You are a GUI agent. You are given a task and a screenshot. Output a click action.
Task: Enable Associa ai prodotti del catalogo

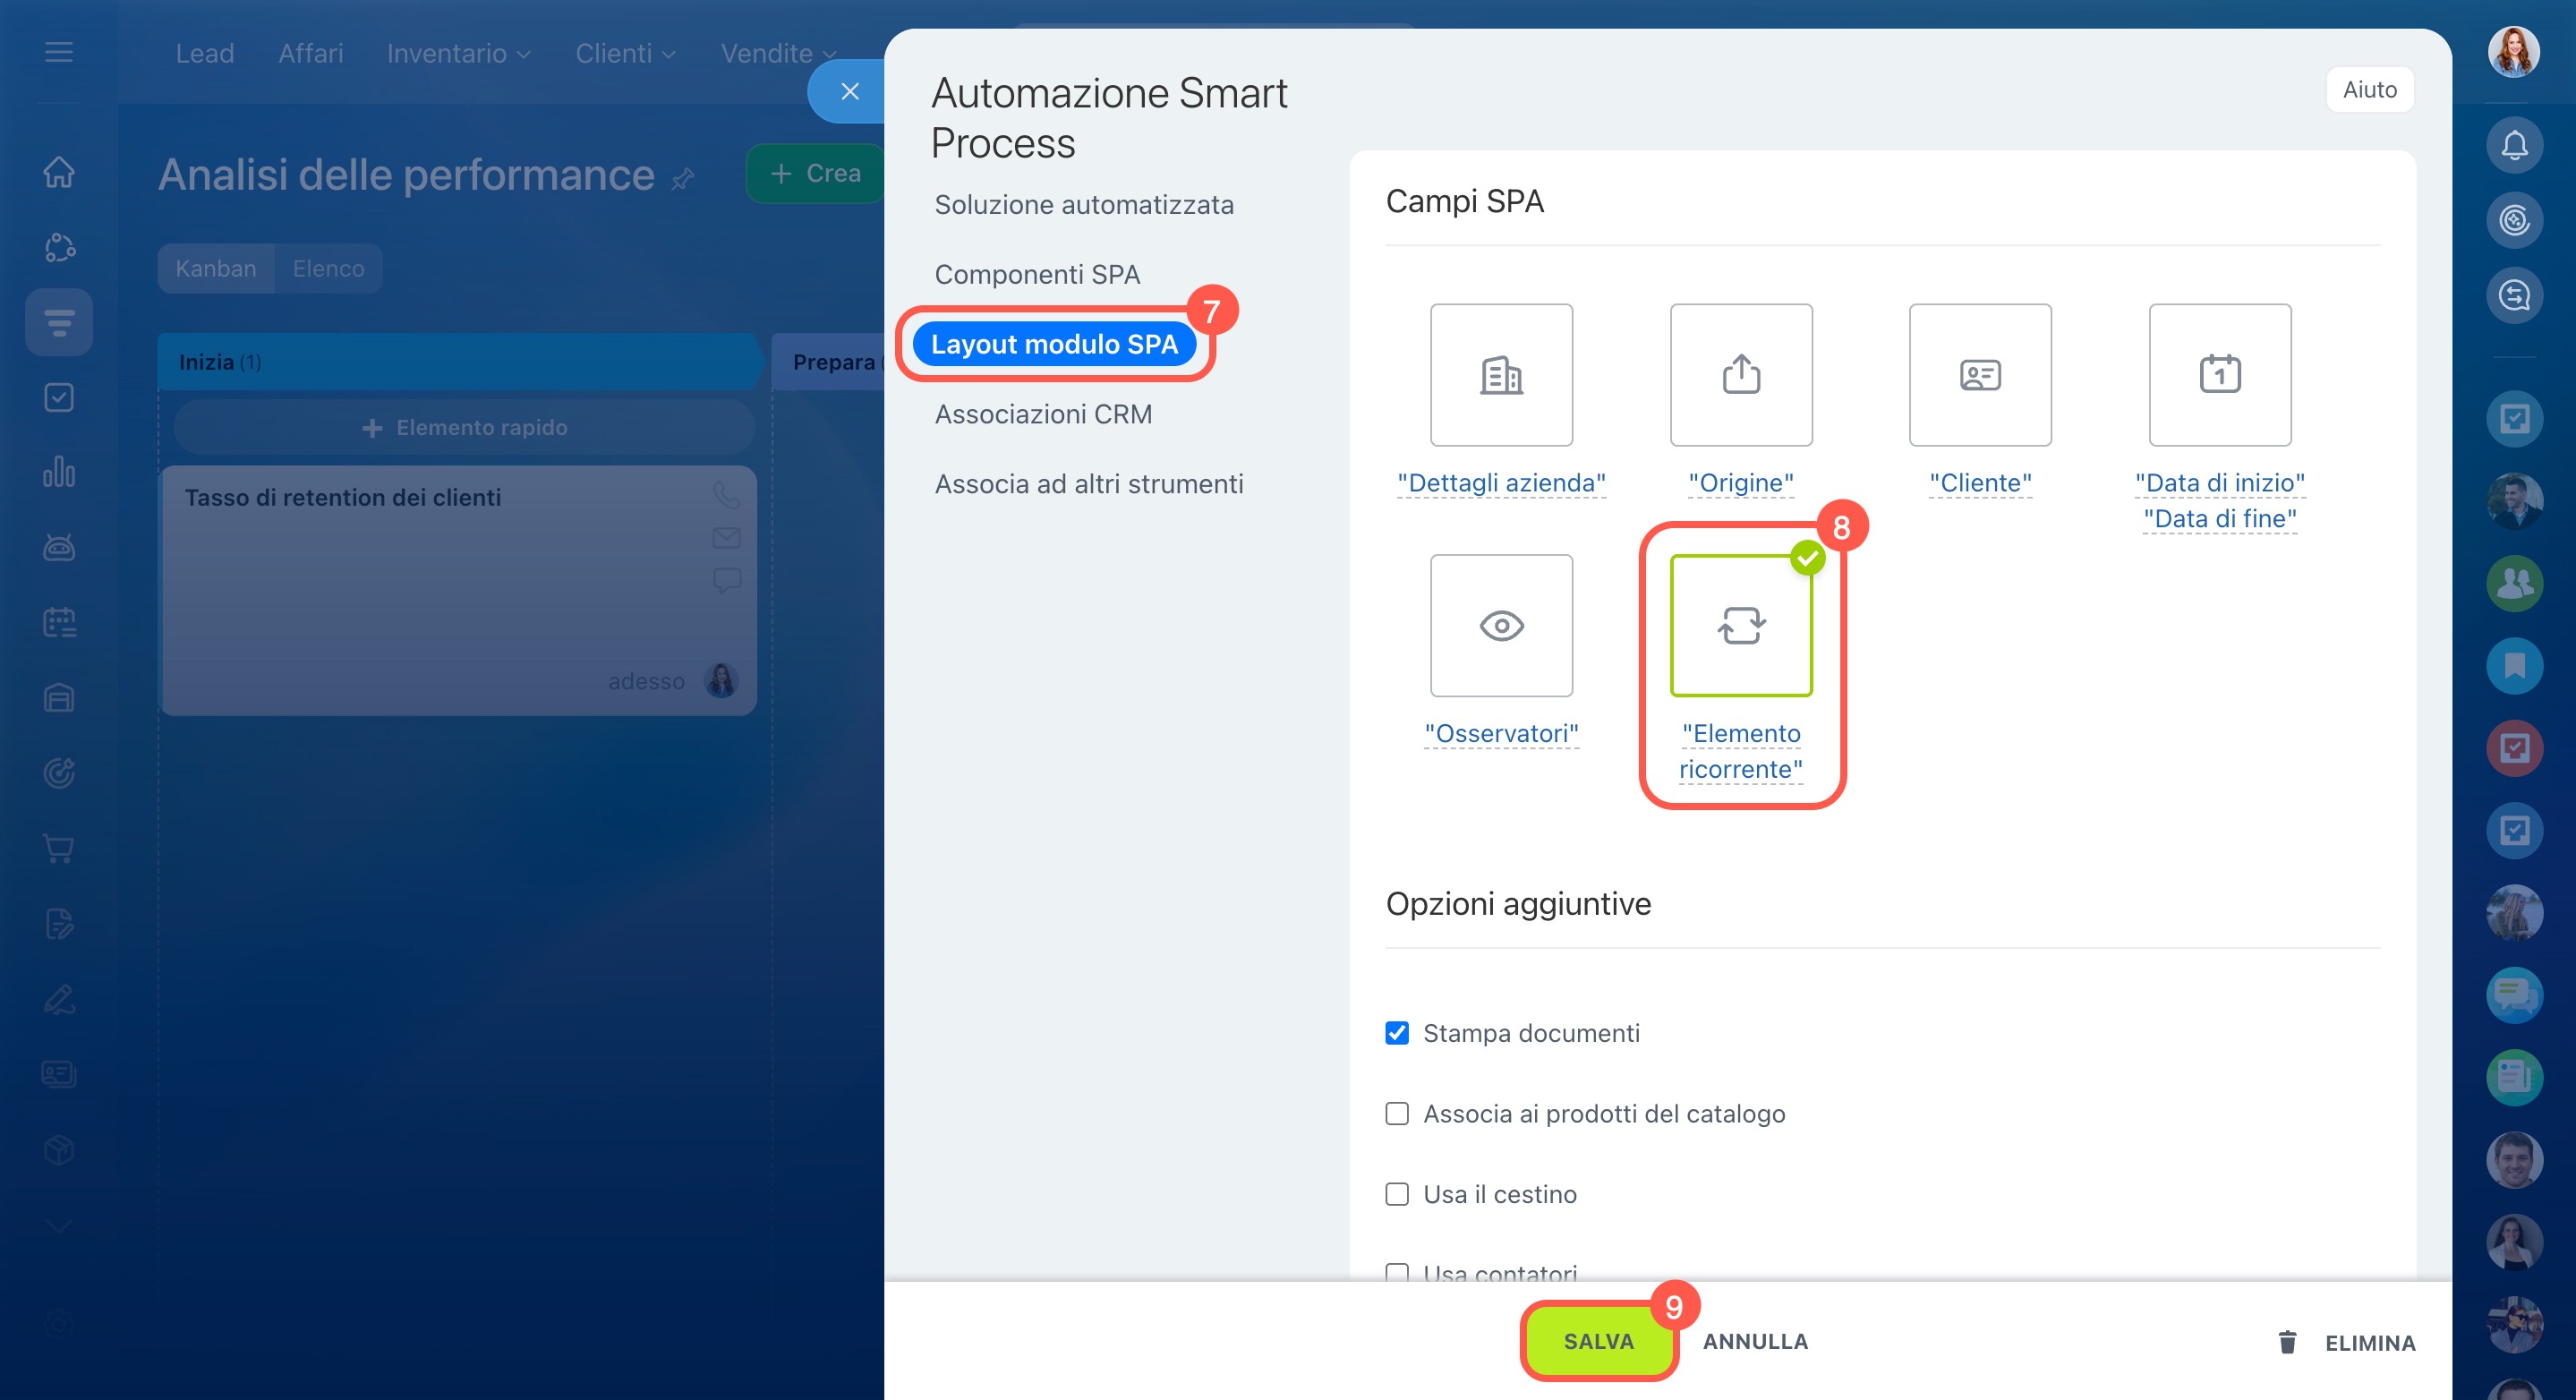(1397, 1114)
